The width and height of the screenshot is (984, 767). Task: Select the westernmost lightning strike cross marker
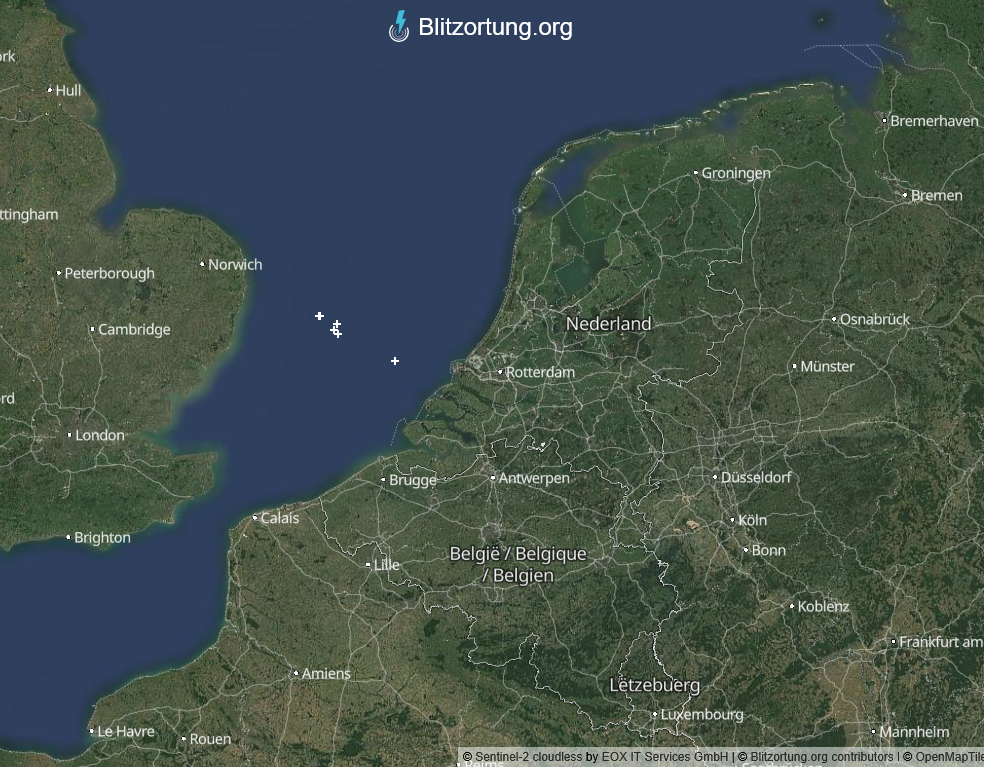319,316
